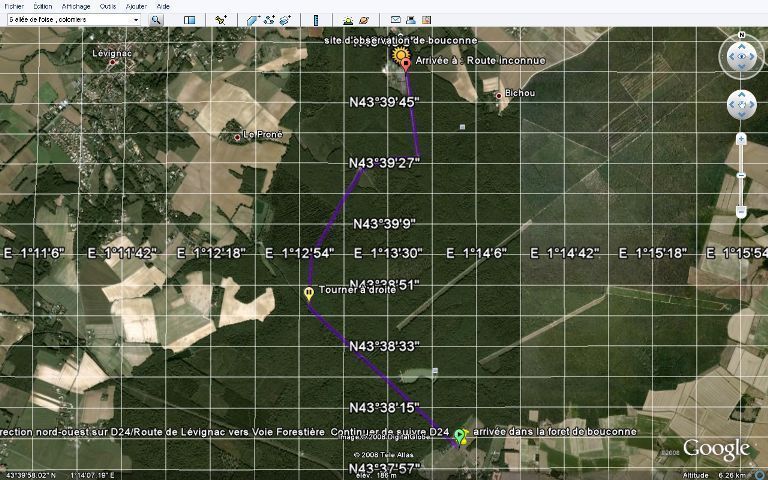Open the Edition menu

point(43,6)
